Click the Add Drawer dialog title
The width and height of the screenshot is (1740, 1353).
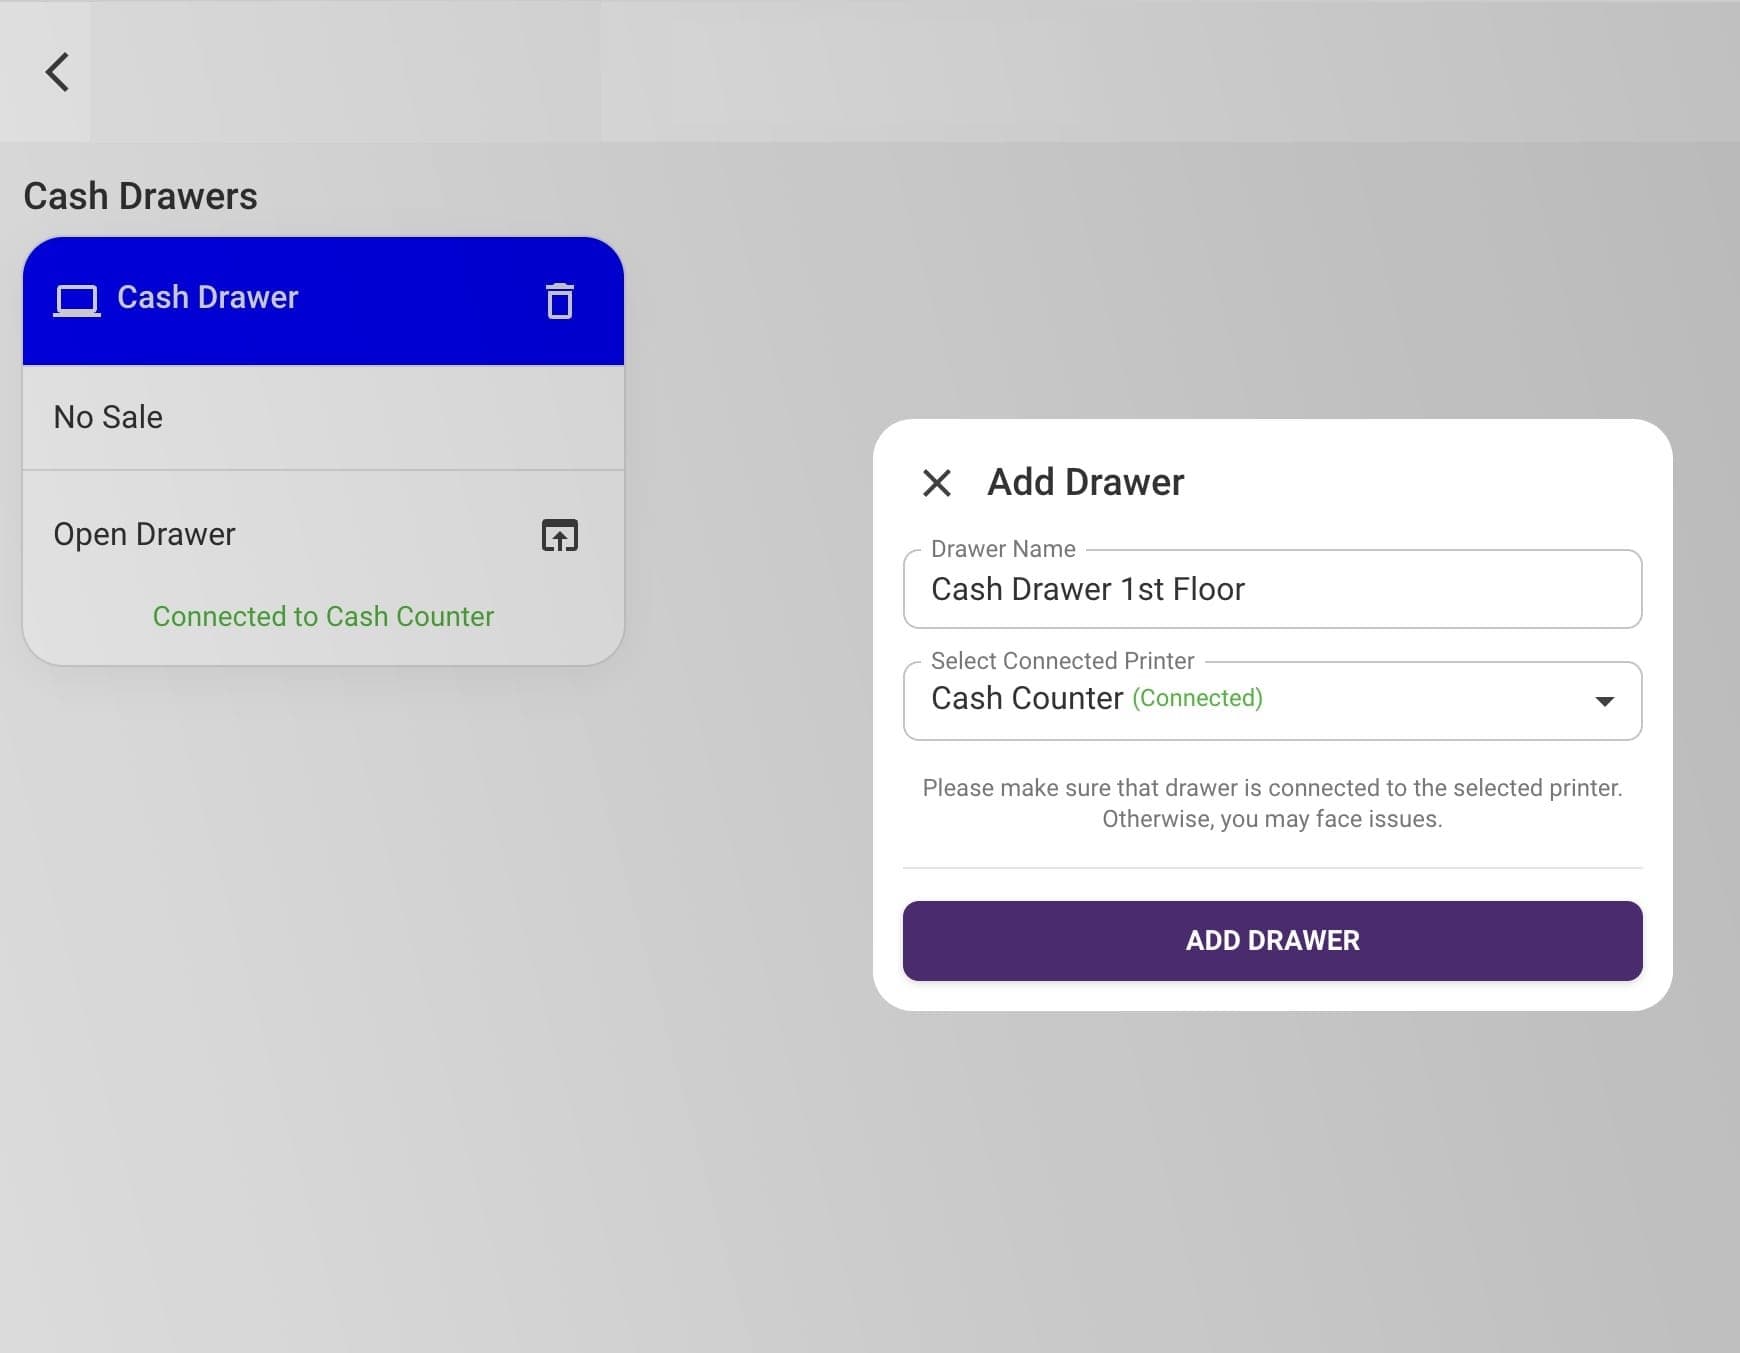coord(1085,482)
